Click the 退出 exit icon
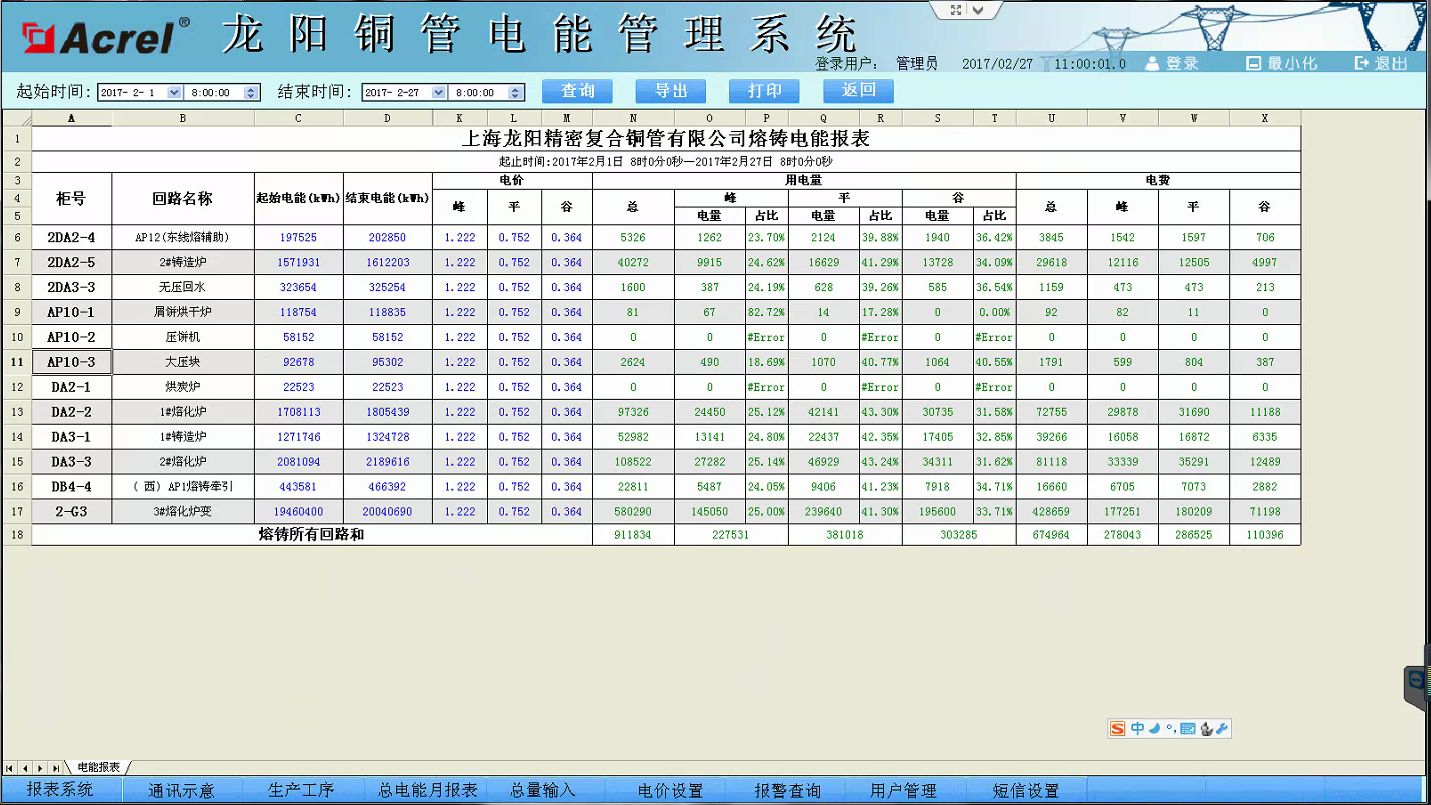This screenshot has height=805, width=1431. pyautogui.click(x=1361, y=63)
